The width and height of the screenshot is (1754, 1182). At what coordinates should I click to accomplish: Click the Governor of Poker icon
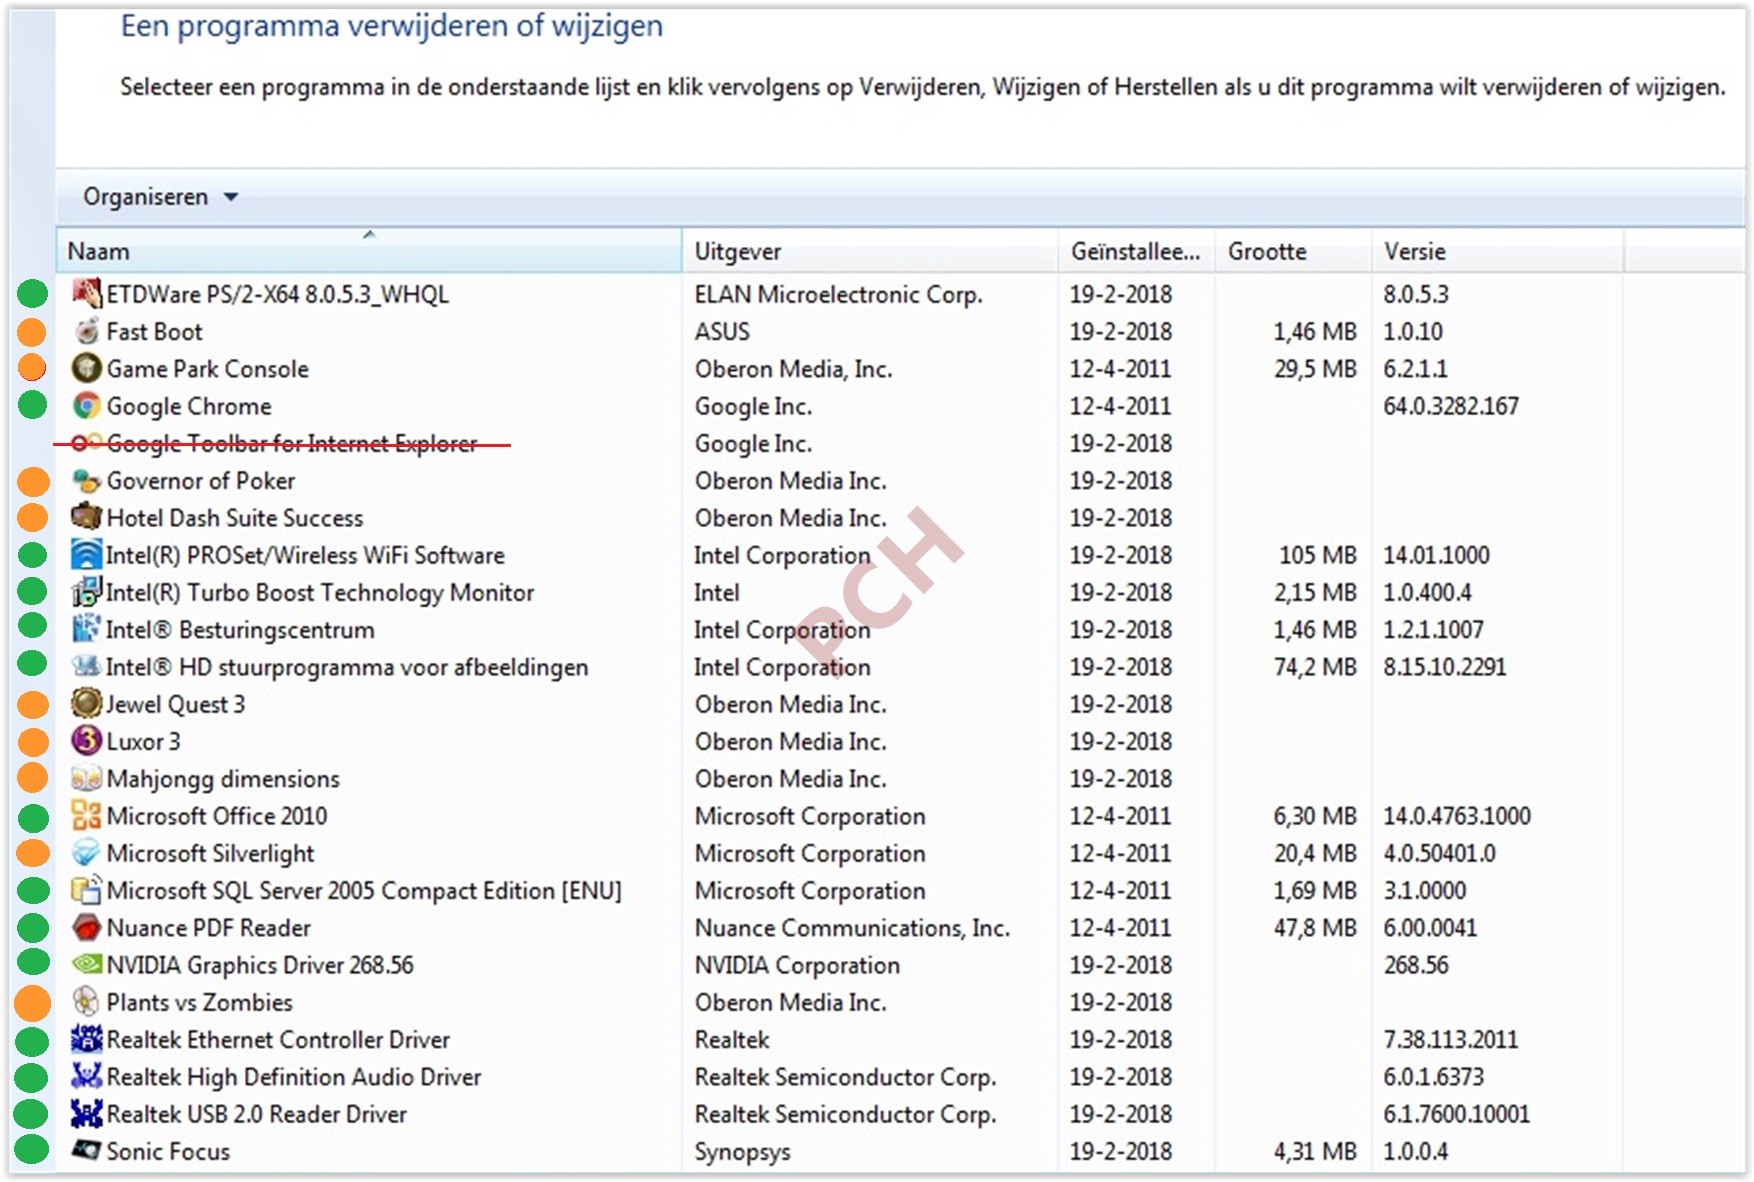87,480
